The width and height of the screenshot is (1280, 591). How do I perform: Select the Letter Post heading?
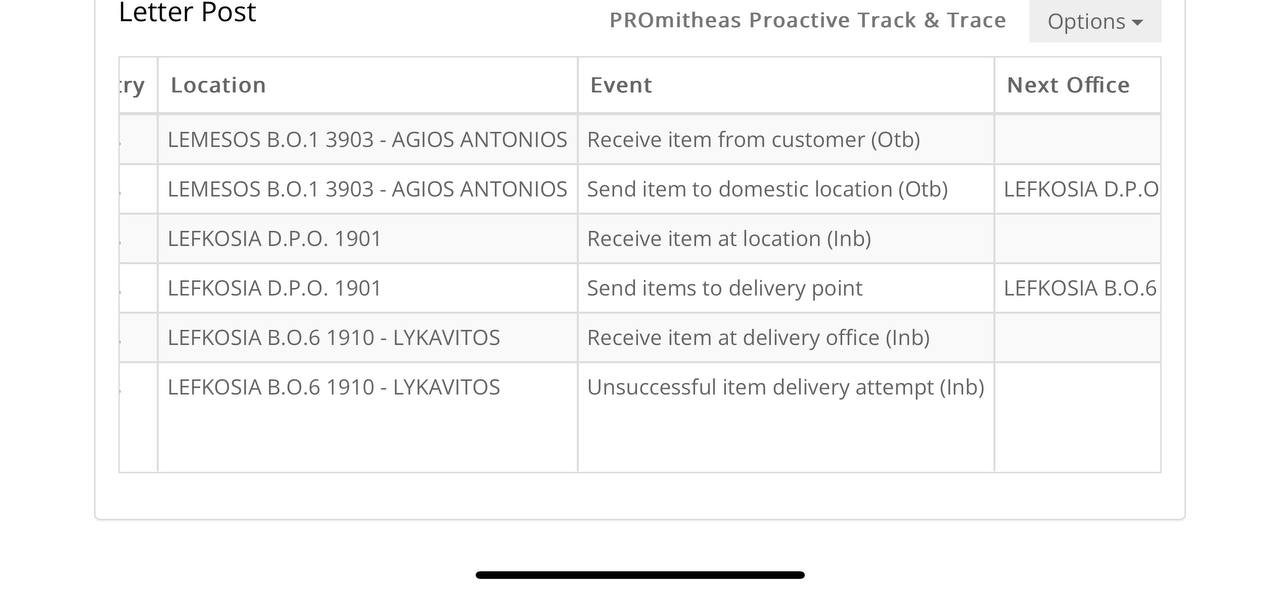tap(188, 13)
